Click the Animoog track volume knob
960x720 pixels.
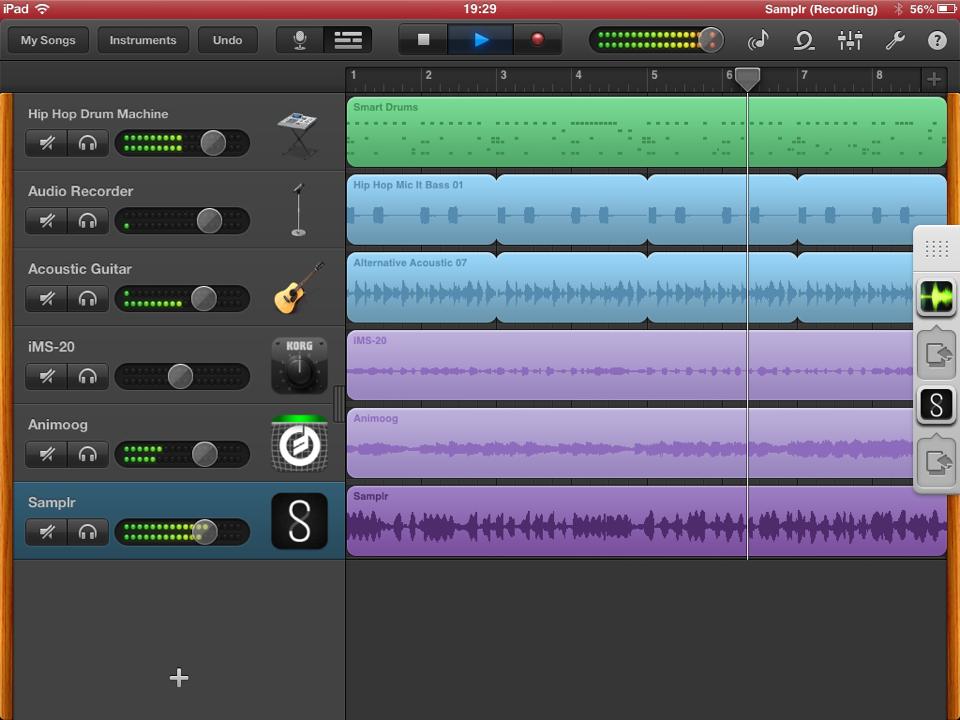204,454
